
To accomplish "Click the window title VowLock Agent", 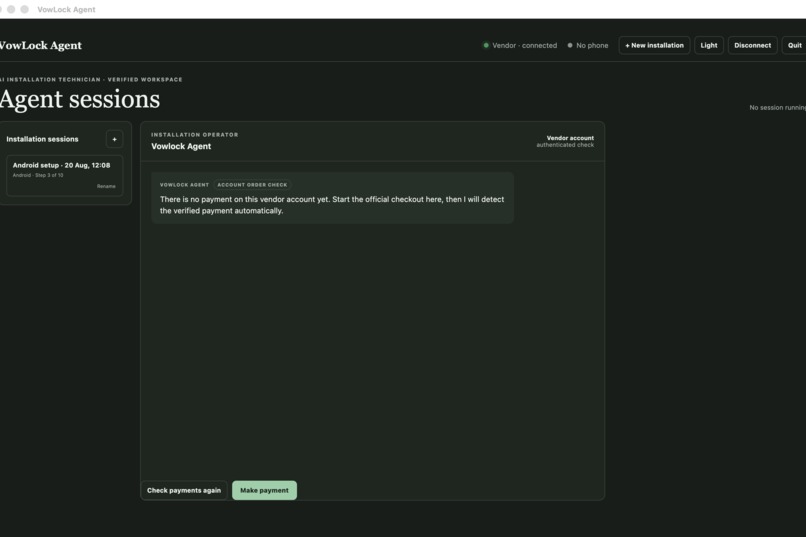I will pyautogui.click(x=66, y=9).
